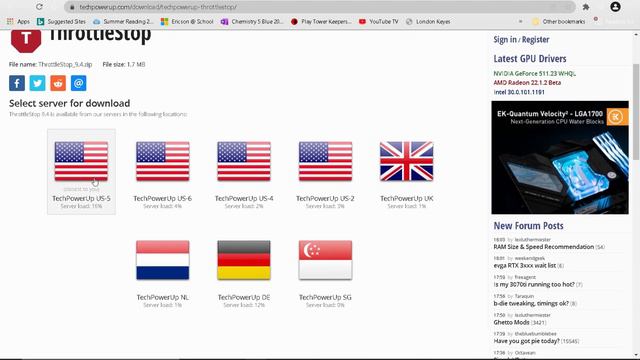The height and width of the screenshot is (360, 640).
Task: Open the Apps bookmark shortcut
Action: tap(18, 22)
